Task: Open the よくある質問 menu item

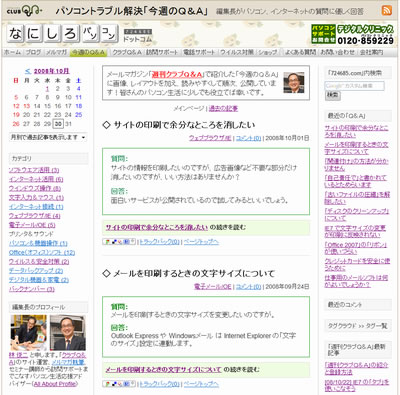Action: [x=300, y=52]
